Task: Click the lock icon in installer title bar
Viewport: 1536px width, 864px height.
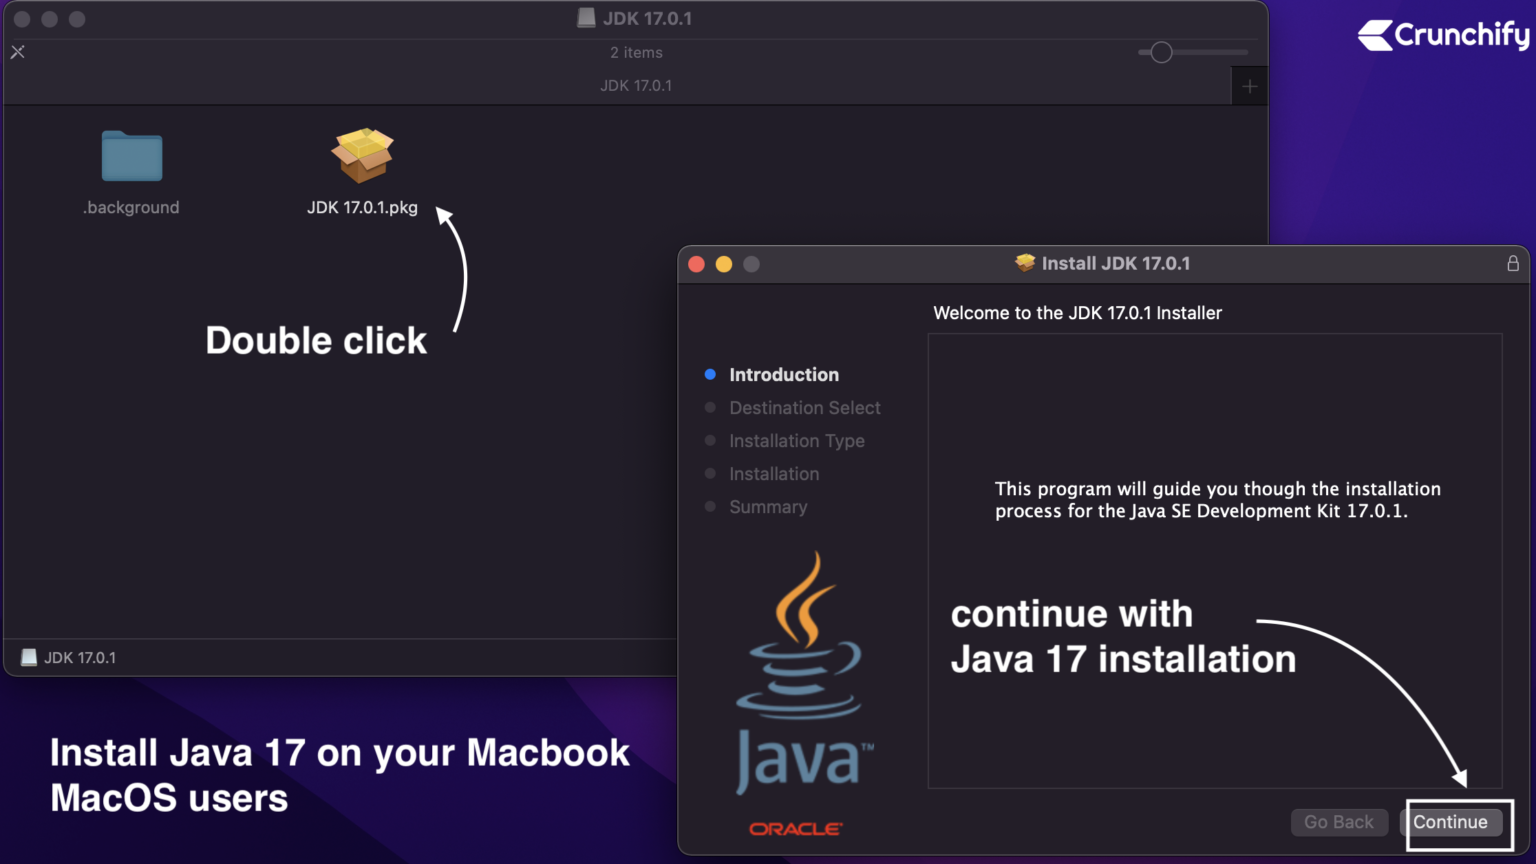Action: click(x=1513, y=263)
